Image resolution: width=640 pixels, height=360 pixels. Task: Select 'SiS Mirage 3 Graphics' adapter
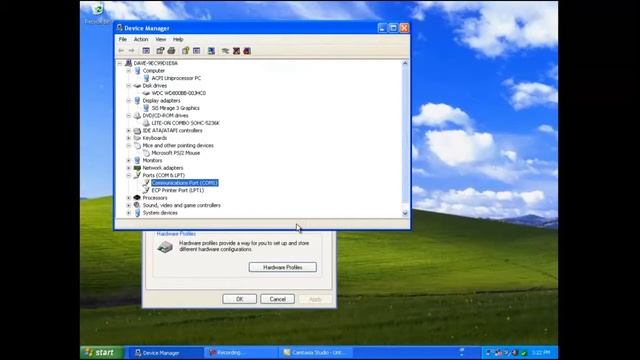coord(176,108)
